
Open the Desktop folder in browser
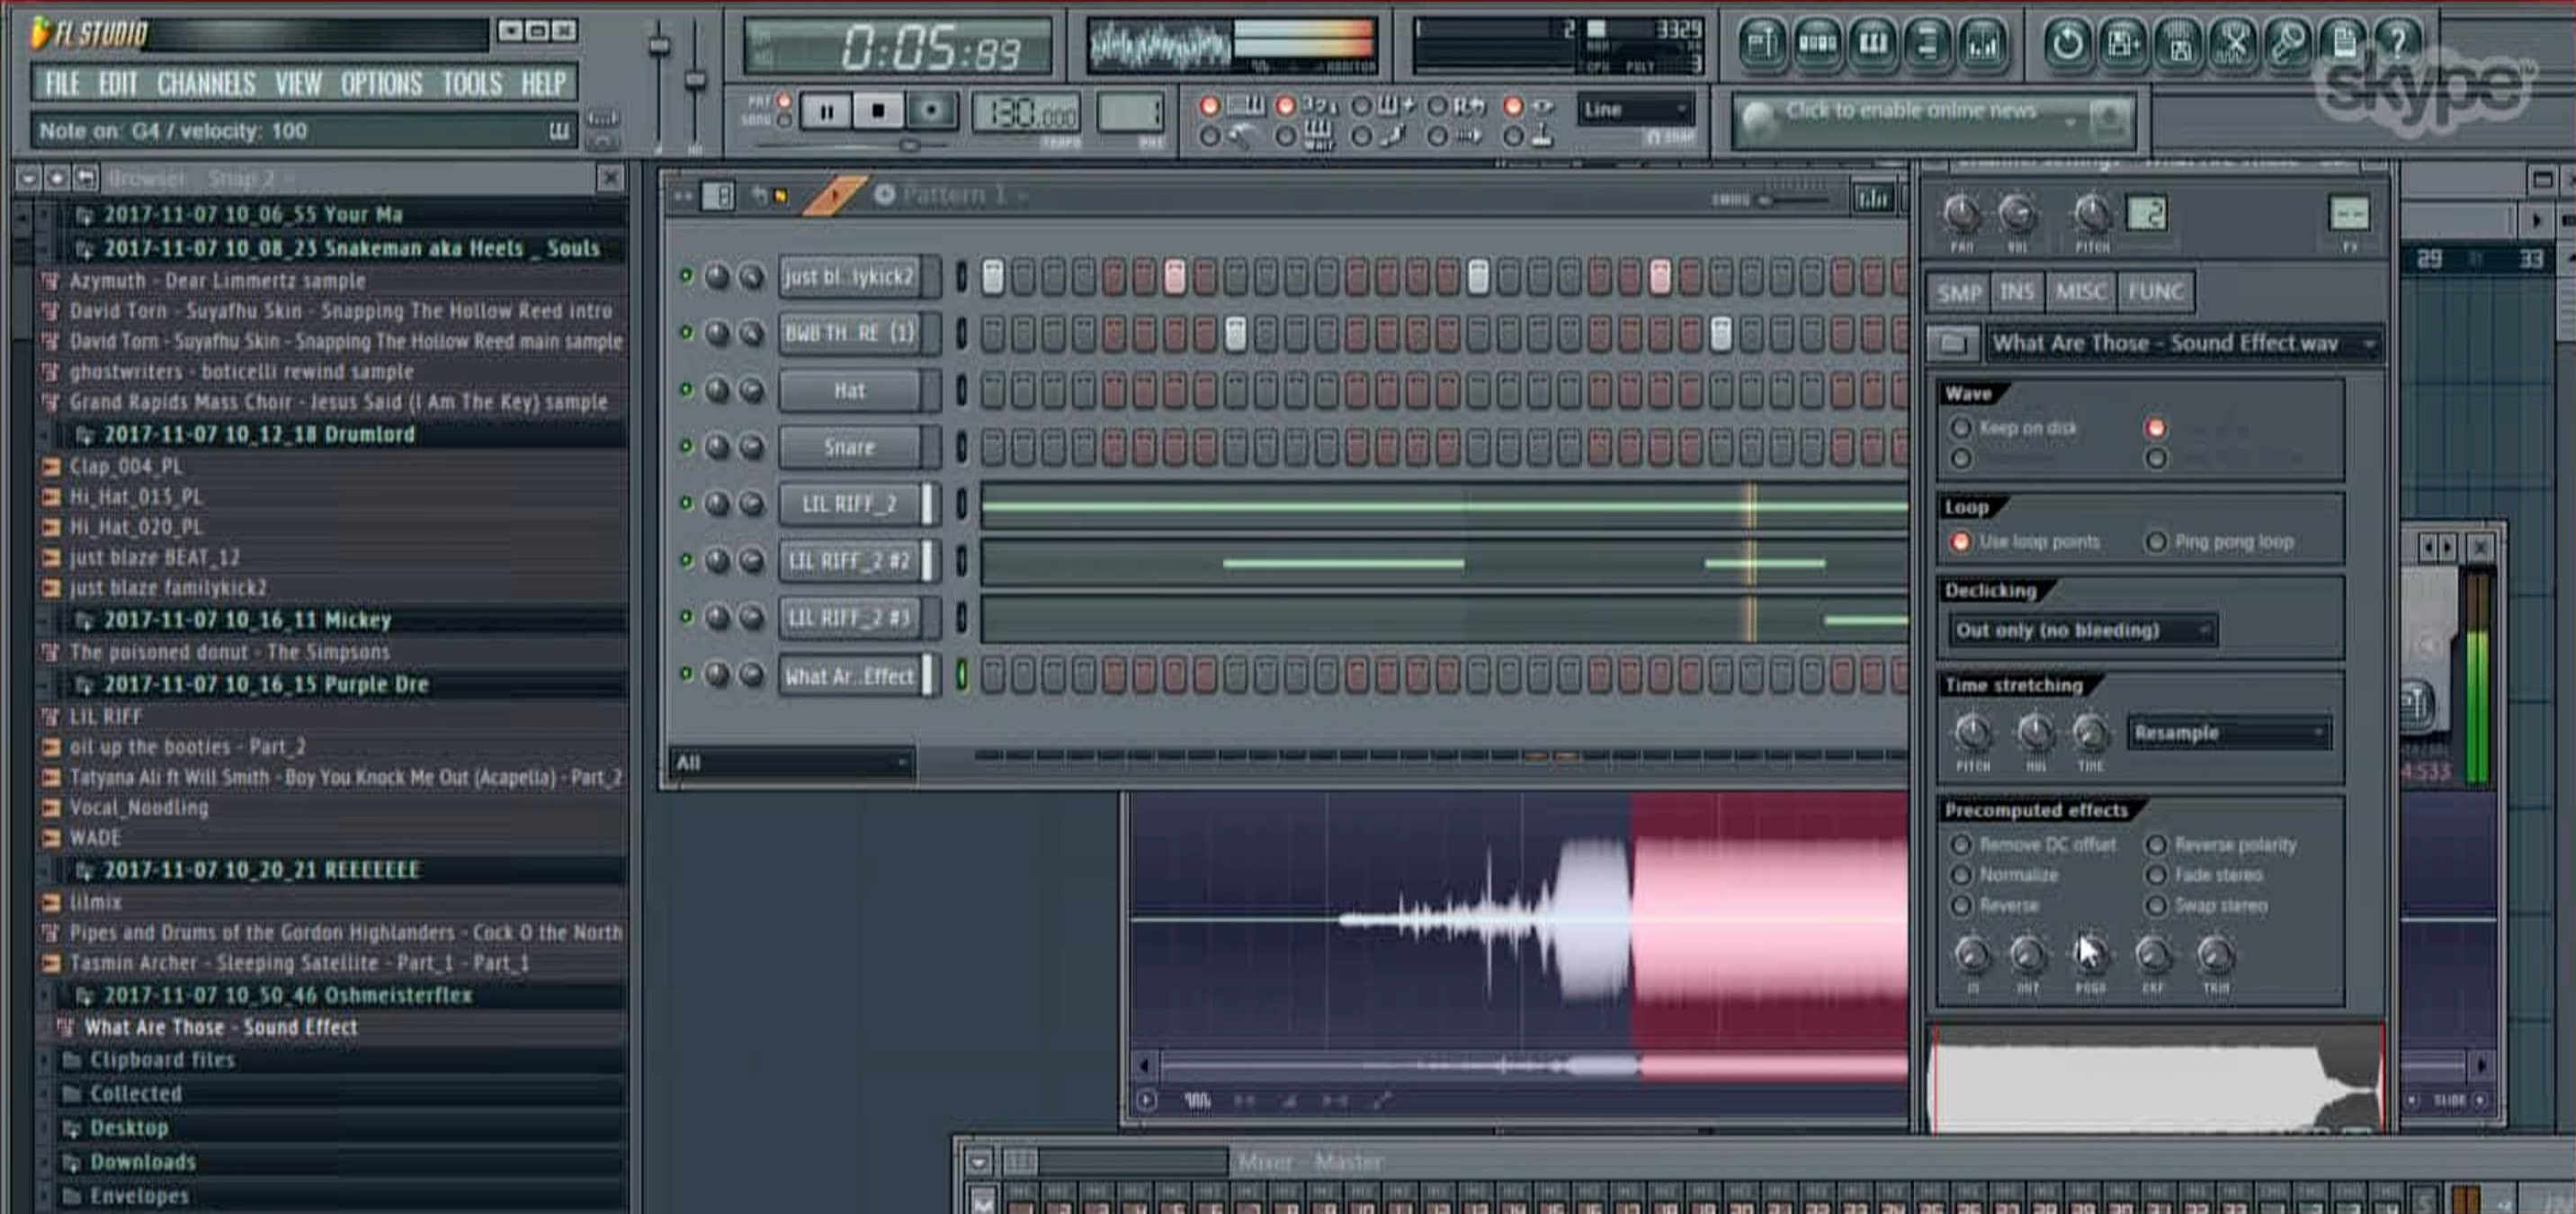pos(129,1128)
